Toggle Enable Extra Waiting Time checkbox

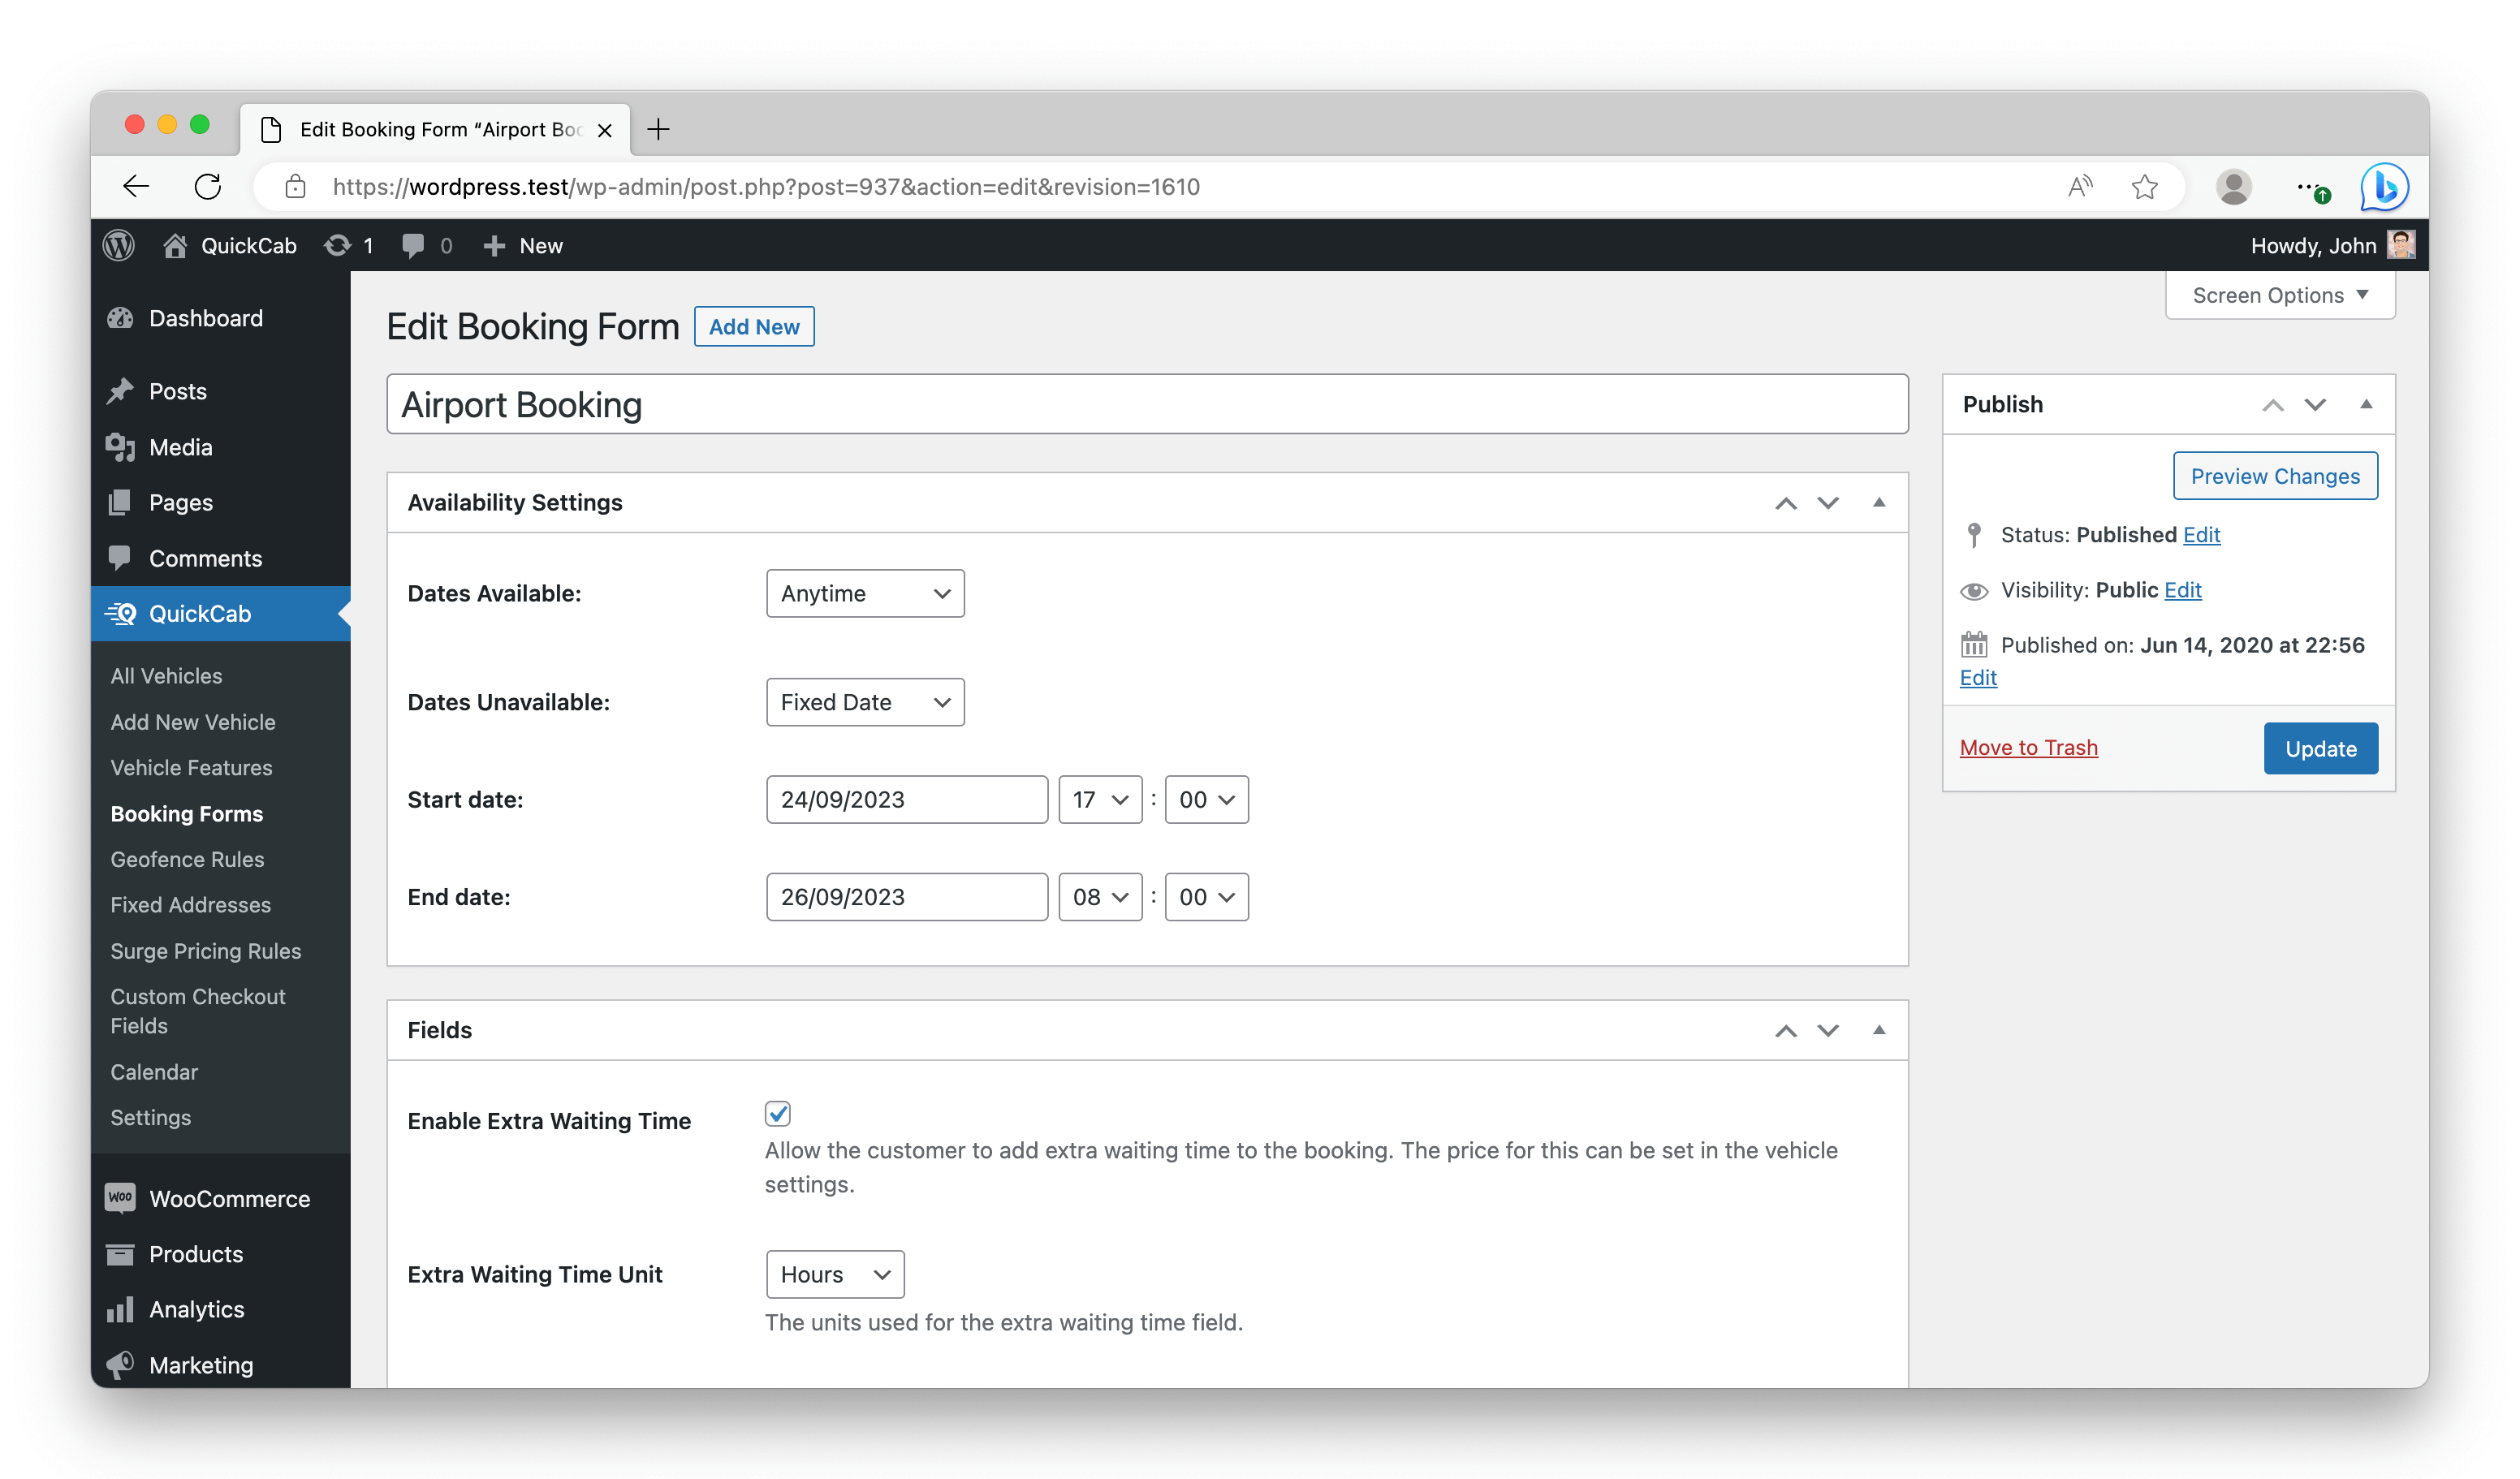(779, 1115)
